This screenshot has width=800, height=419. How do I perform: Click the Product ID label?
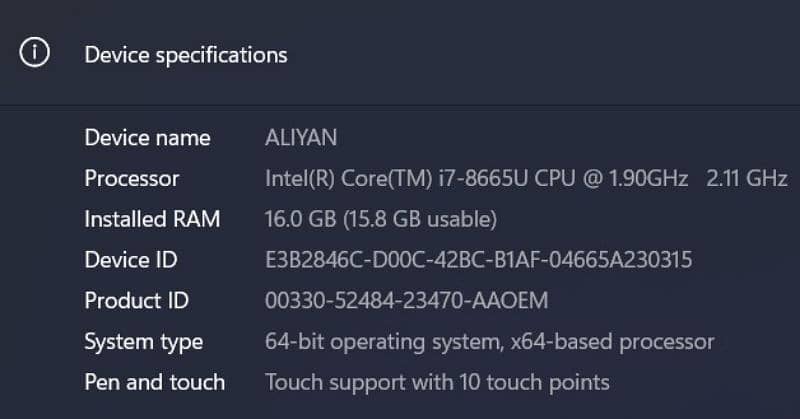click(137, 301)
